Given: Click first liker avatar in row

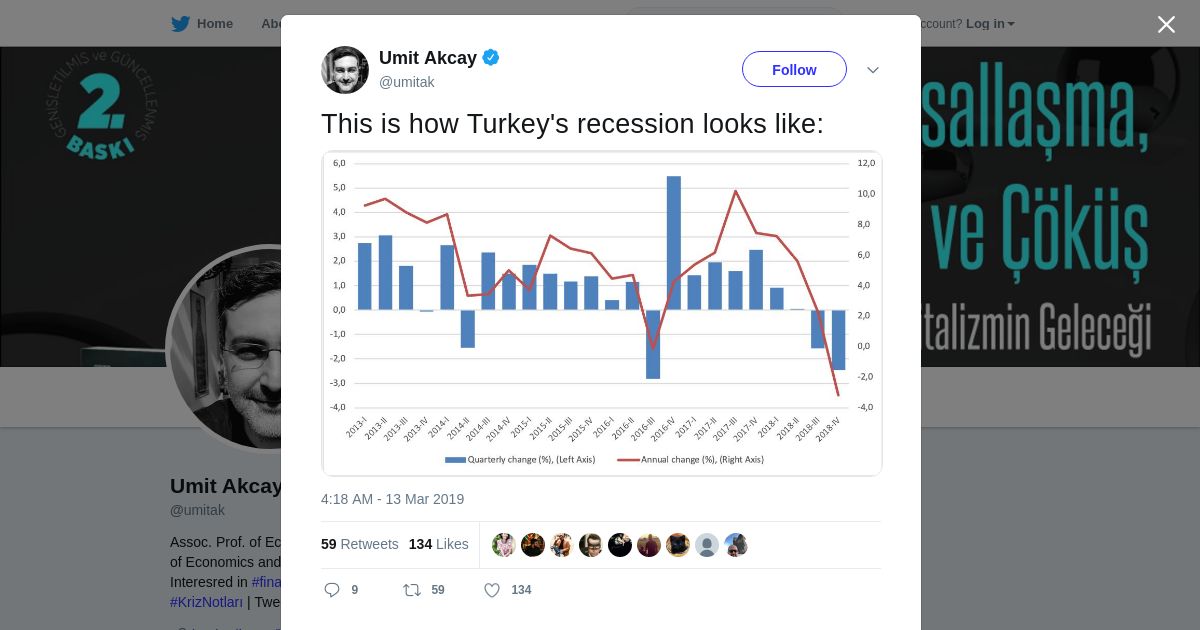Looking at the screenshot, I should pyautogui.click(x=504, y=545).
